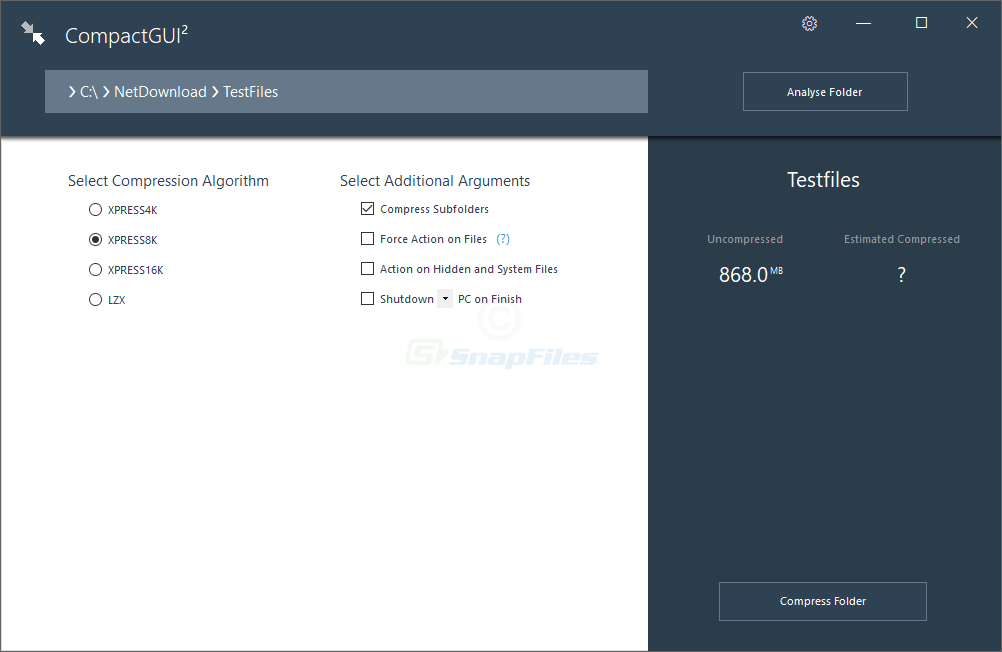
Task: Uncheck Compress Subfolders
Action: pyautogui.click(x=367, y=209)
